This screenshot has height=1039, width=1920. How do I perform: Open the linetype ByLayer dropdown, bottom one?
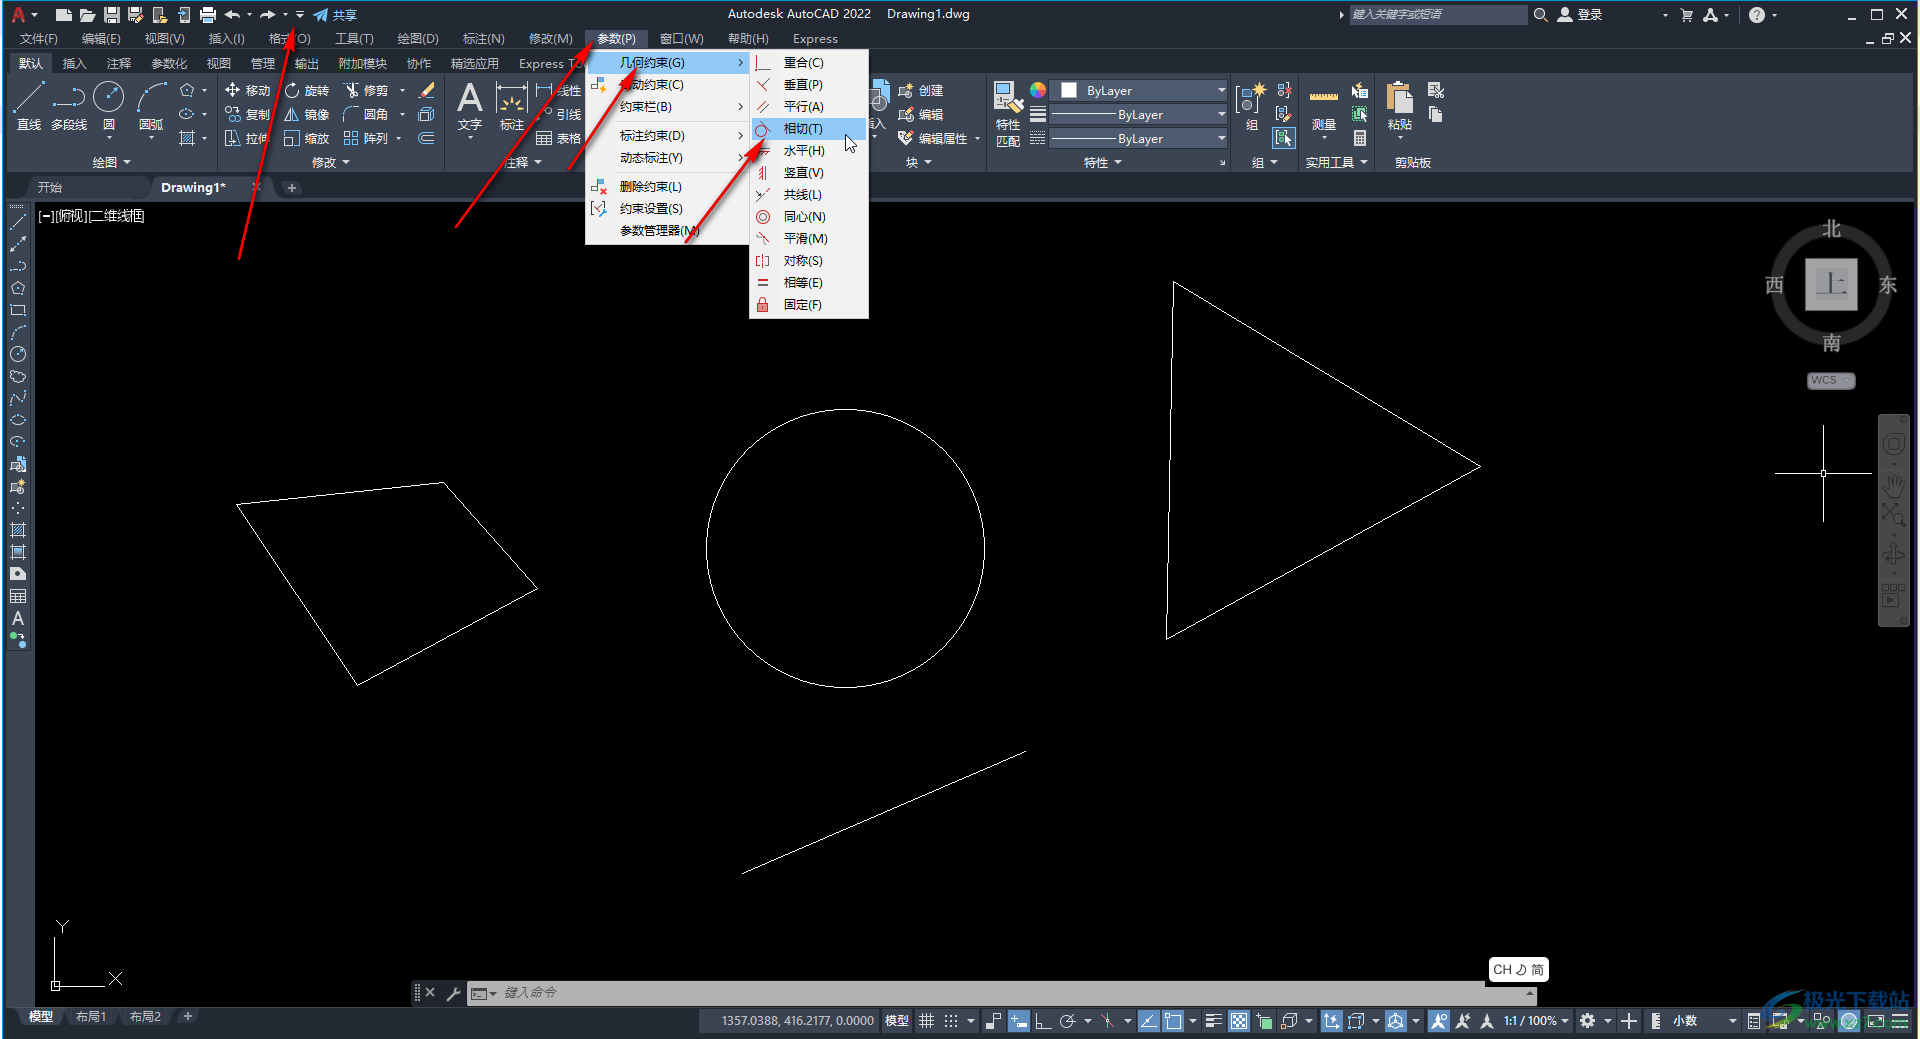(1138, 138)
